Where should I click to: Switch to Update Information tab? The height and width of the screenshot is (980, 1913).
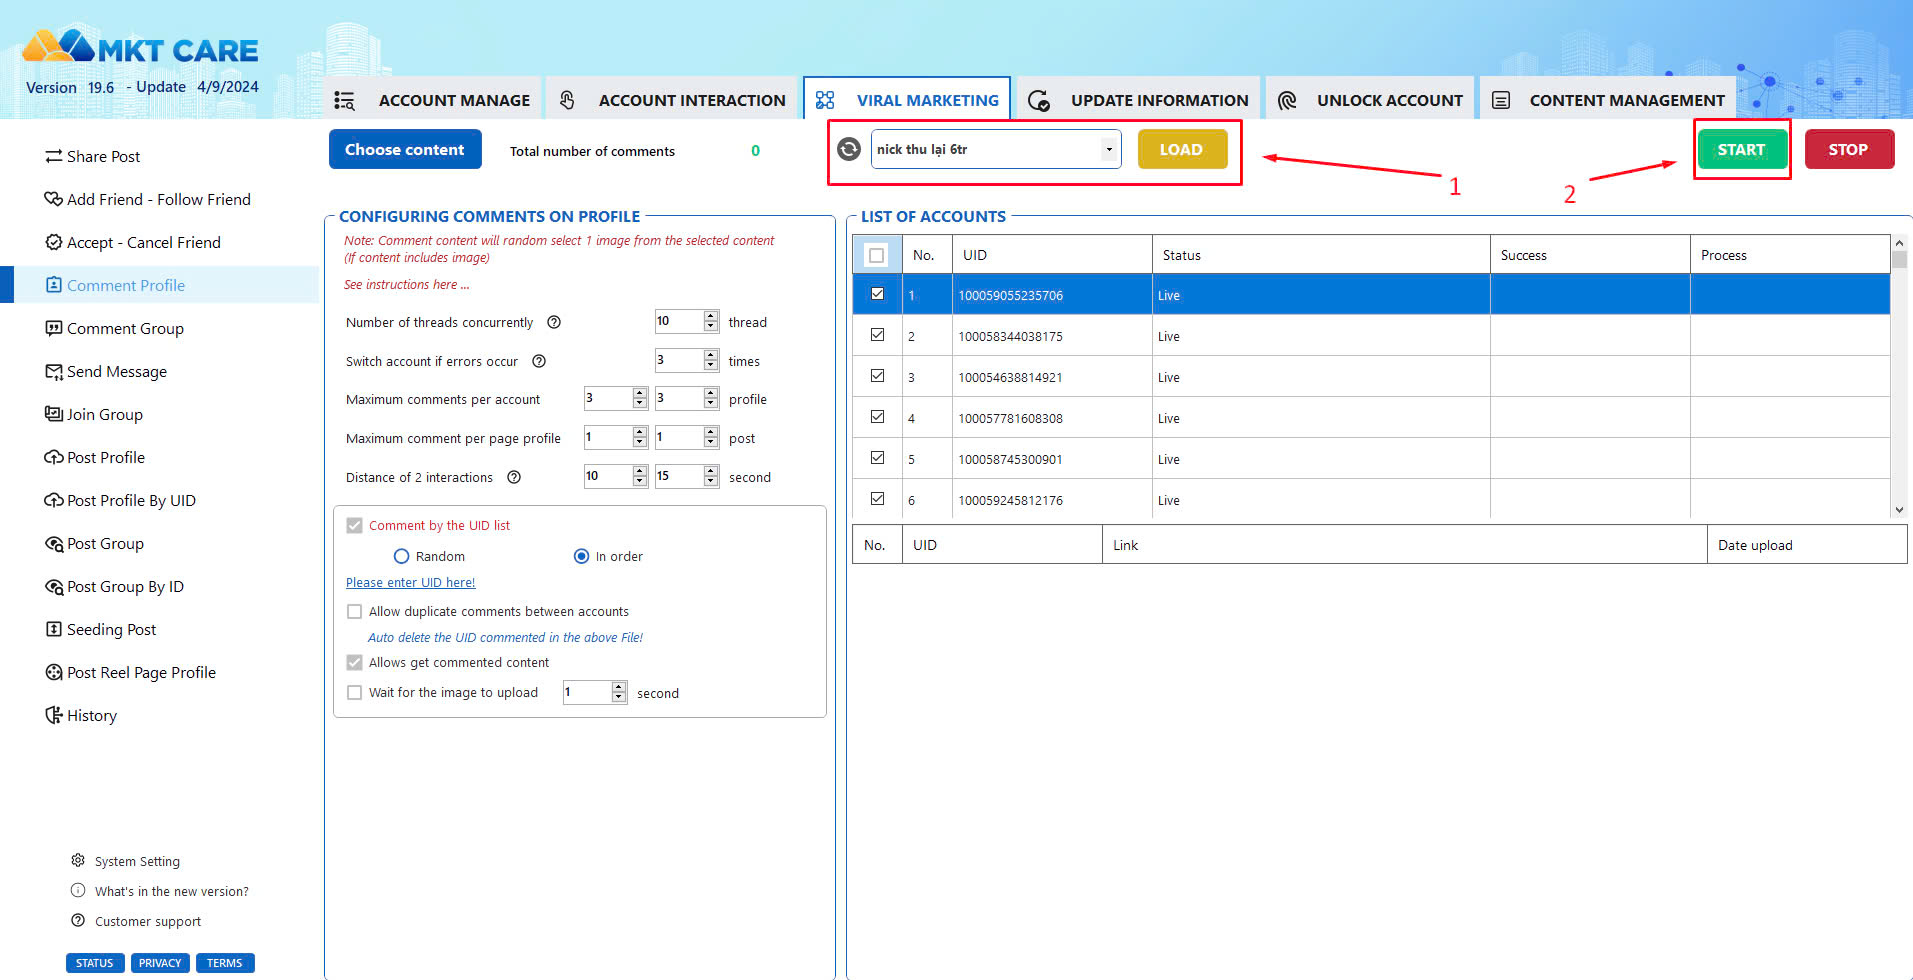coord(1138,100)
